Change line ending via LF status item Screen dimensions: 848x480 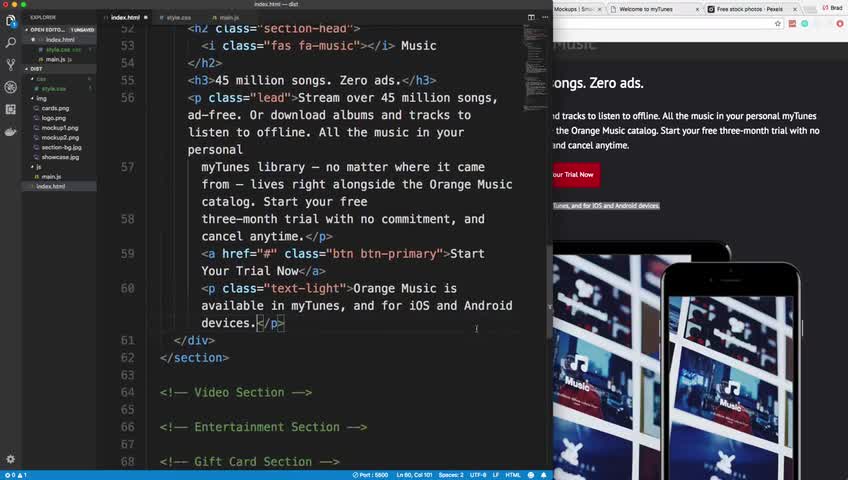[496, 475]
